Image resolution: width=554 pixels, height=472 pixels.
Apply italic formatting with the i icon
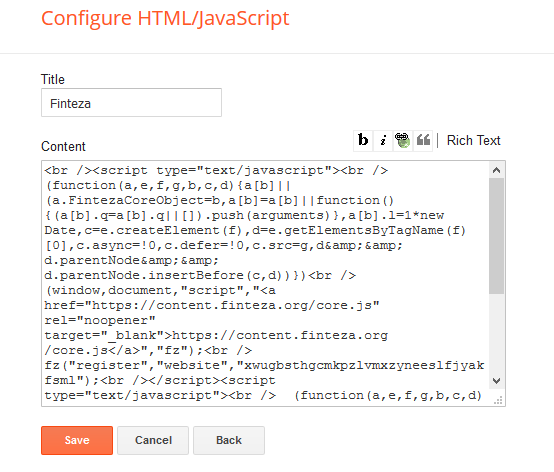click(x=383, y=140)
